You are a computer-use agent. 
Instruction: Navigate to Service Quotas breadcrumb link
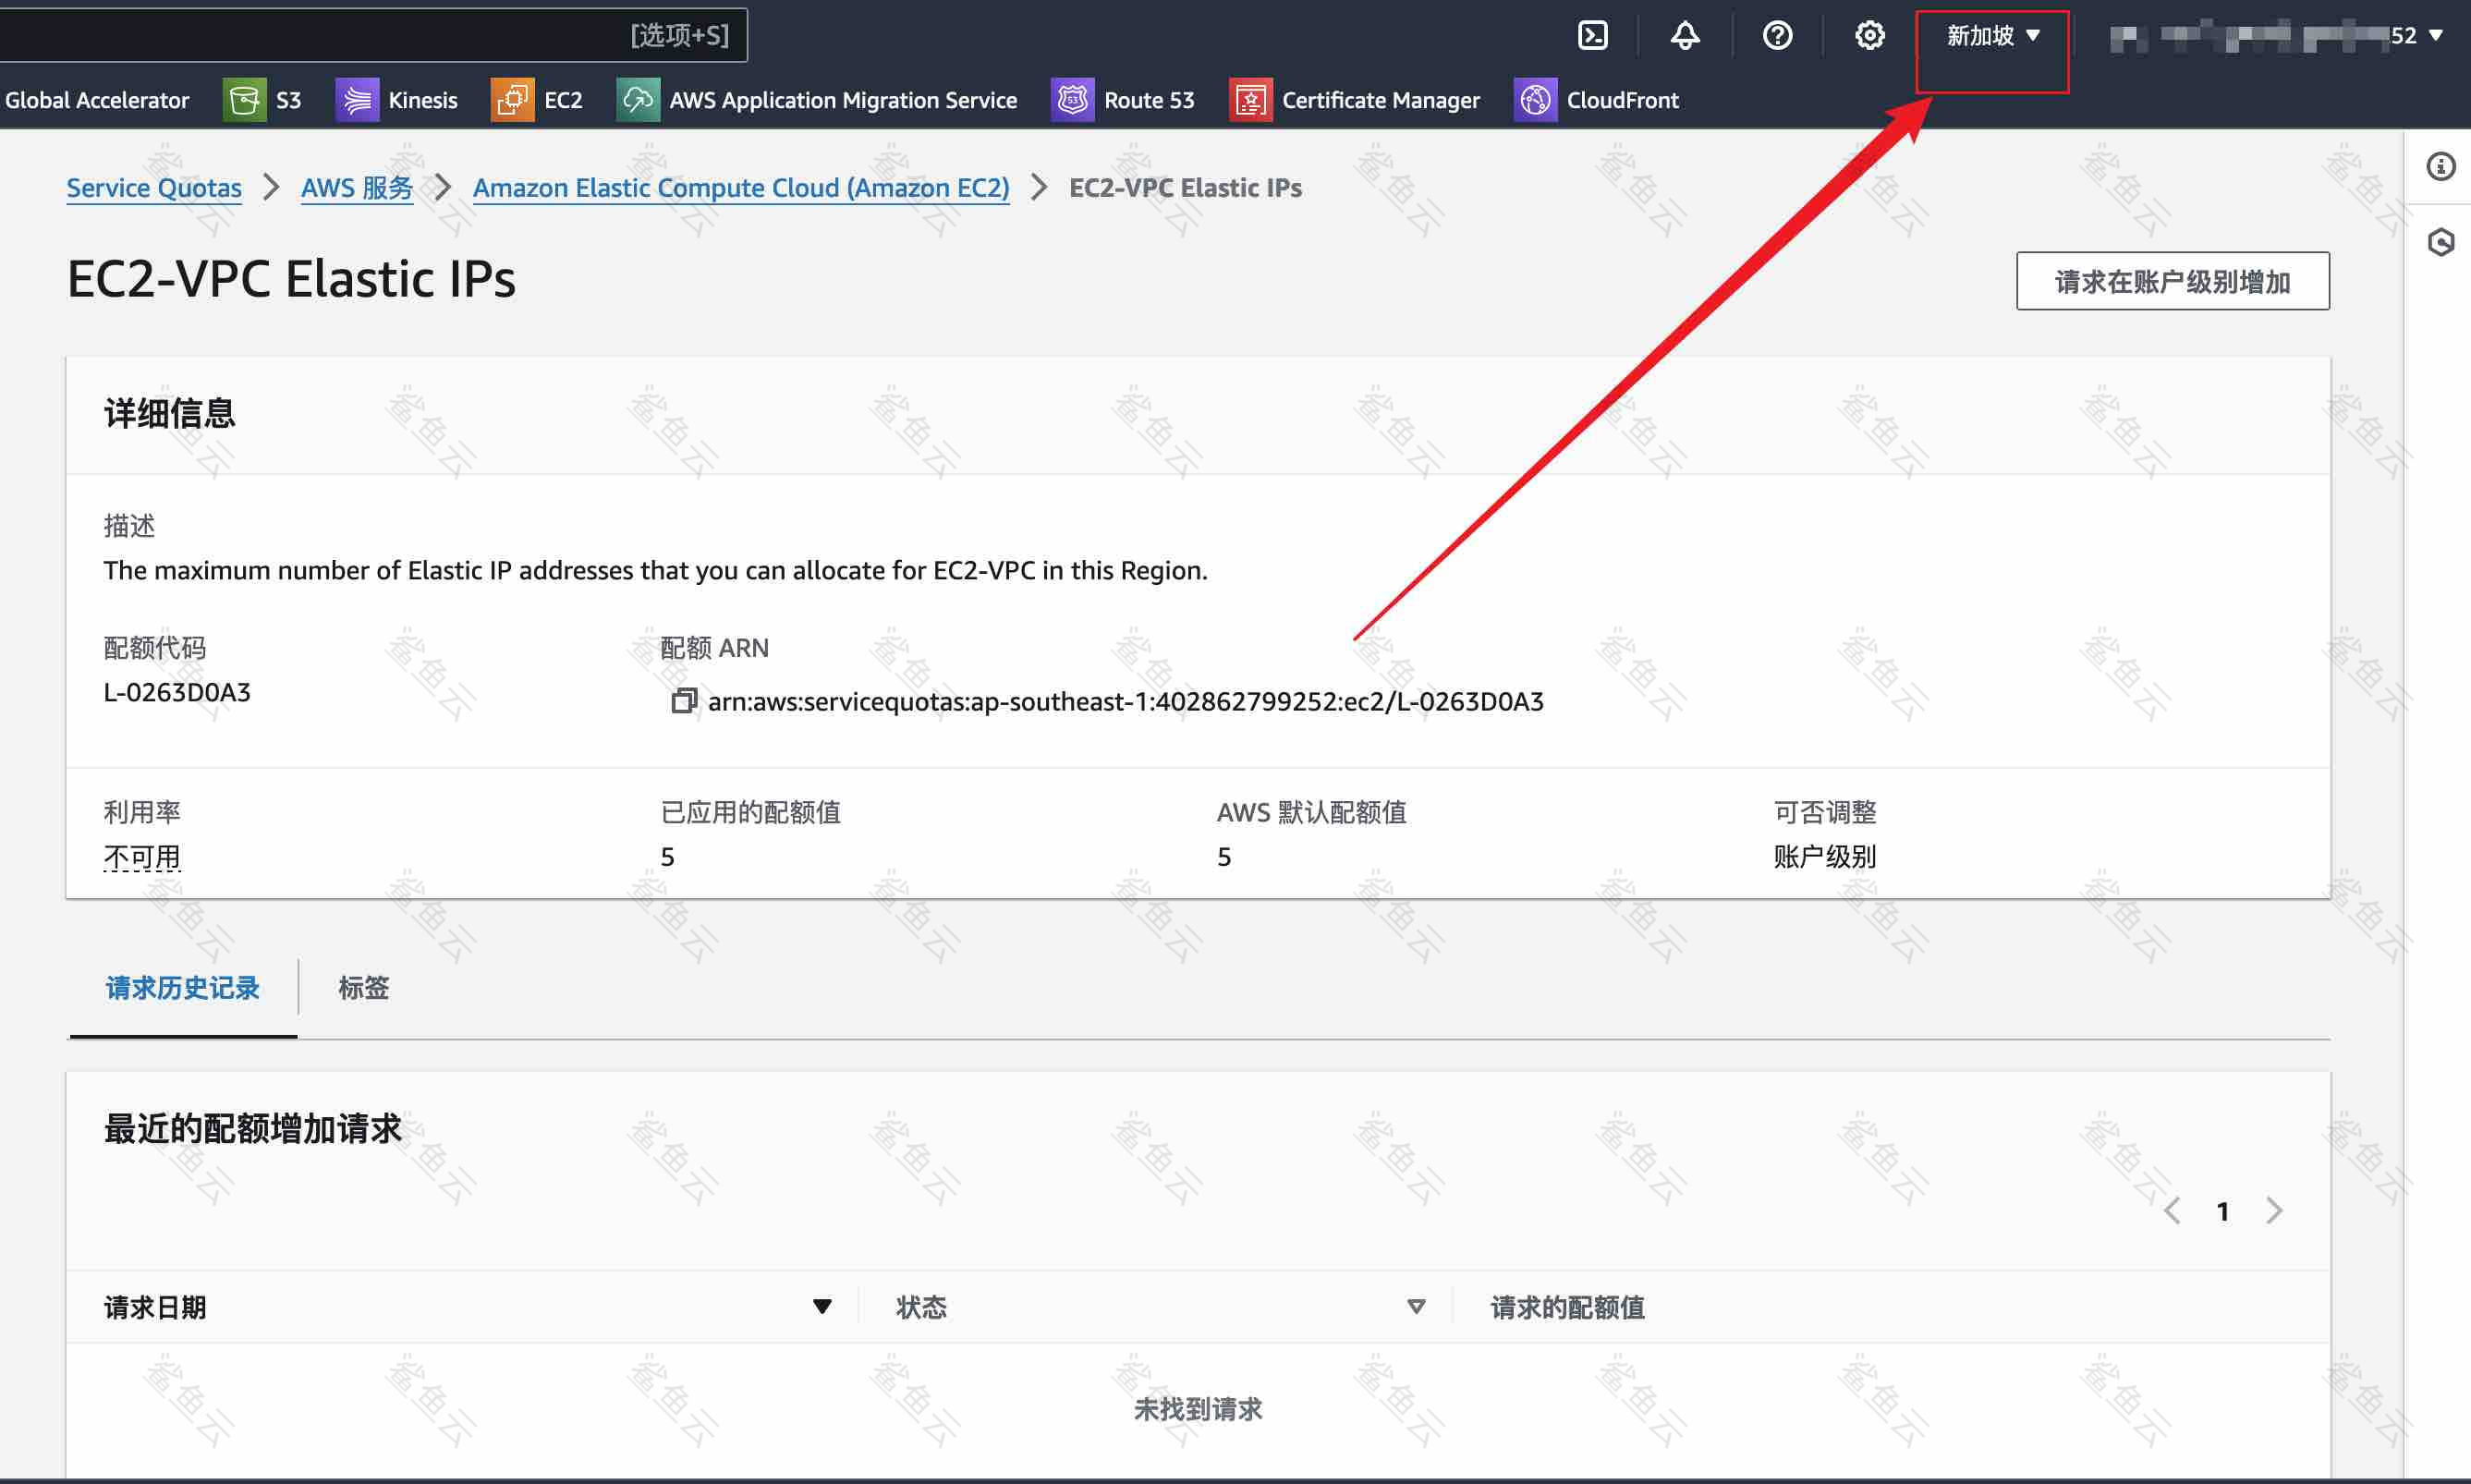153,187
